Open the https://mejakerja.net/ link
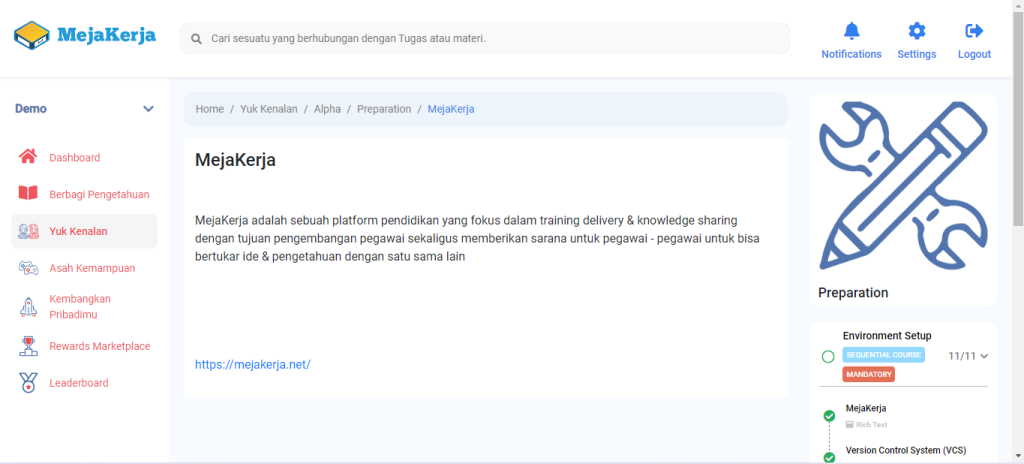 (x=253, y=364)
